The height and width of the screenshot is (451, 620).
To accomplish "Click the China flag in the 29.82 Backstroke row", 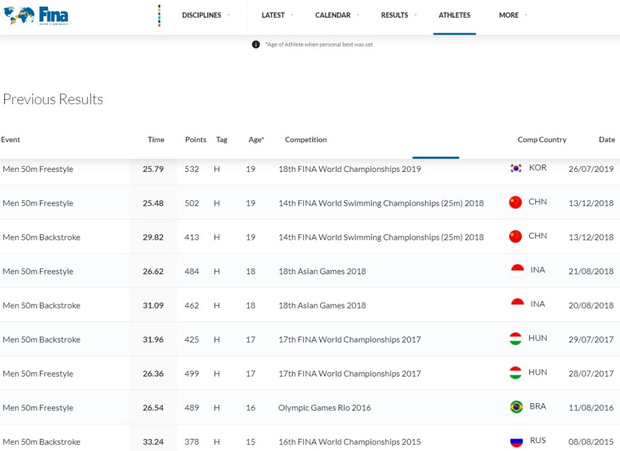I will 516,237.
